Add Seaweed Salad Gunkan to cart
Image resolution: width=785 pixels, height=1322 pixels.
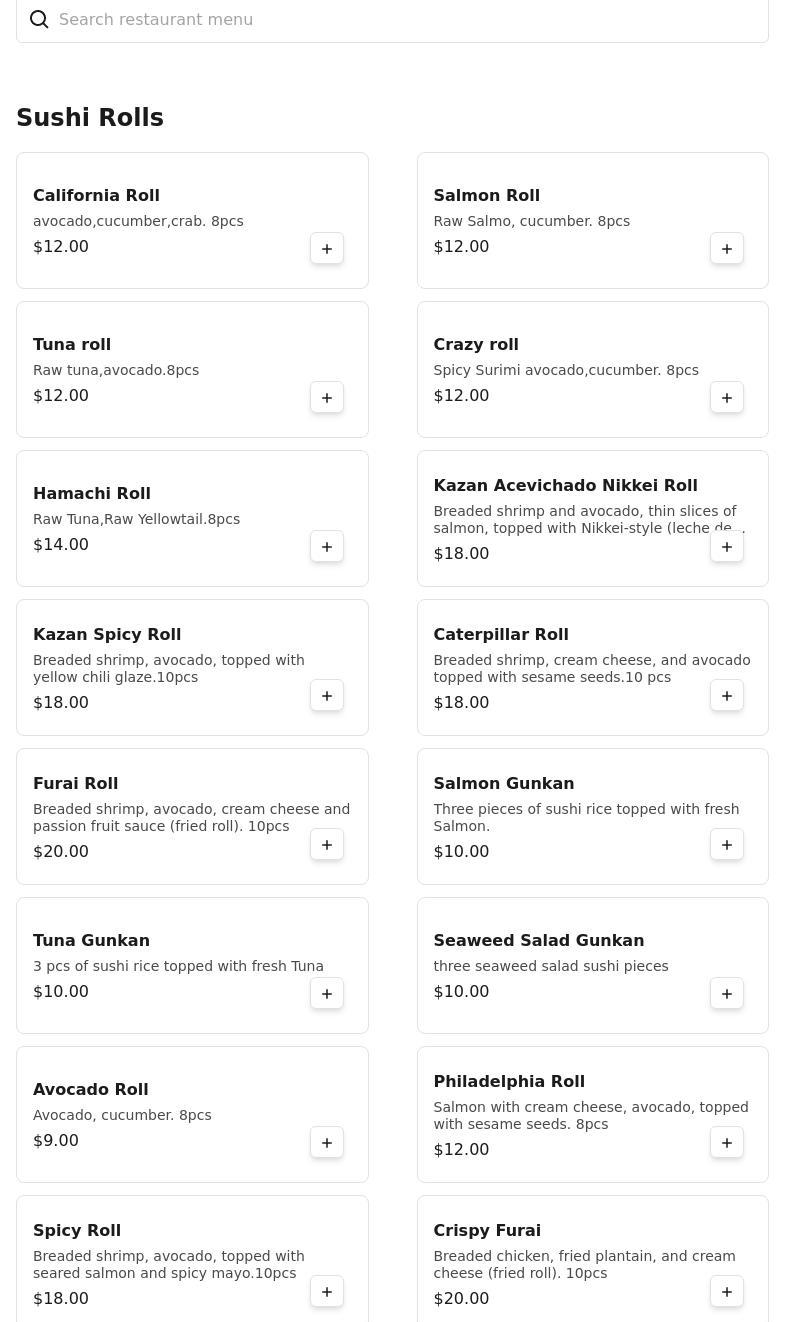click(x=727, y=994)
